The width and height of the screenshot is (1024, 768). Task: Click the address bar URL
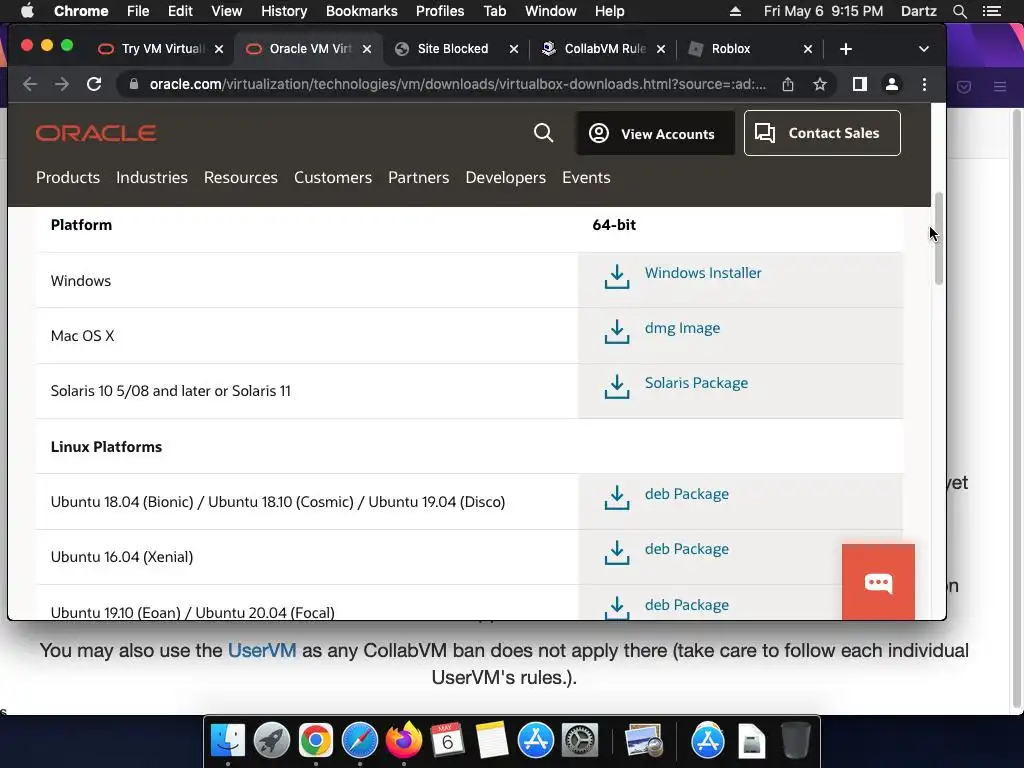(x=457, y=84)
